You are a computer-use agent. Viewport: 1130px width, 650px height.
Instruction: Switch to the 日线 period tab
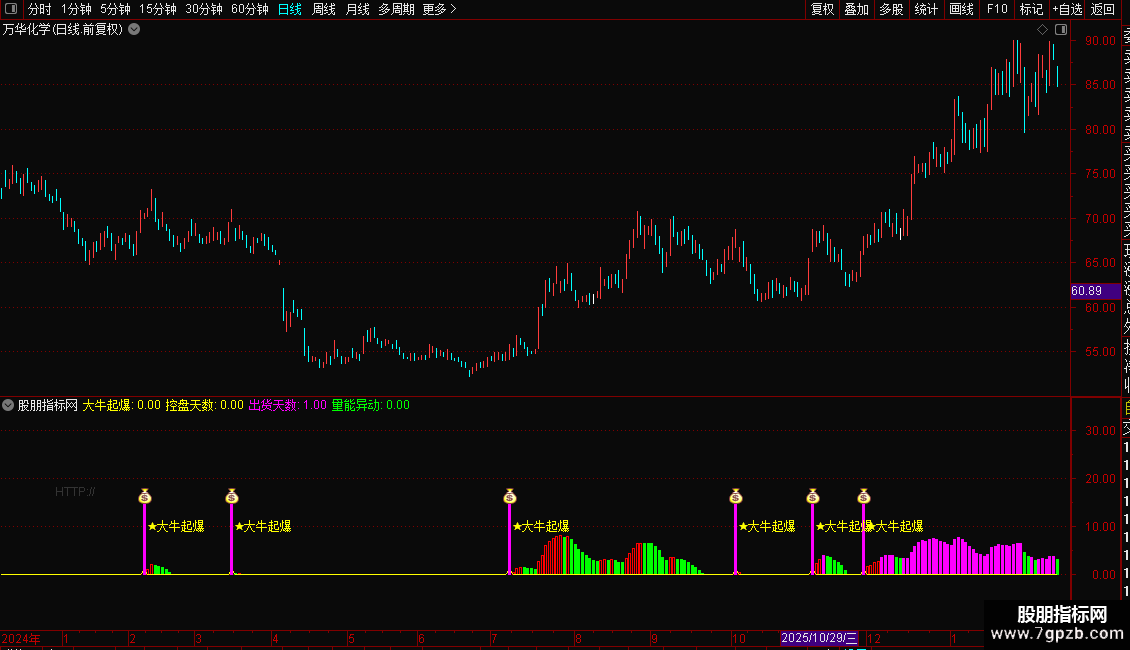[x=290, y=9]
